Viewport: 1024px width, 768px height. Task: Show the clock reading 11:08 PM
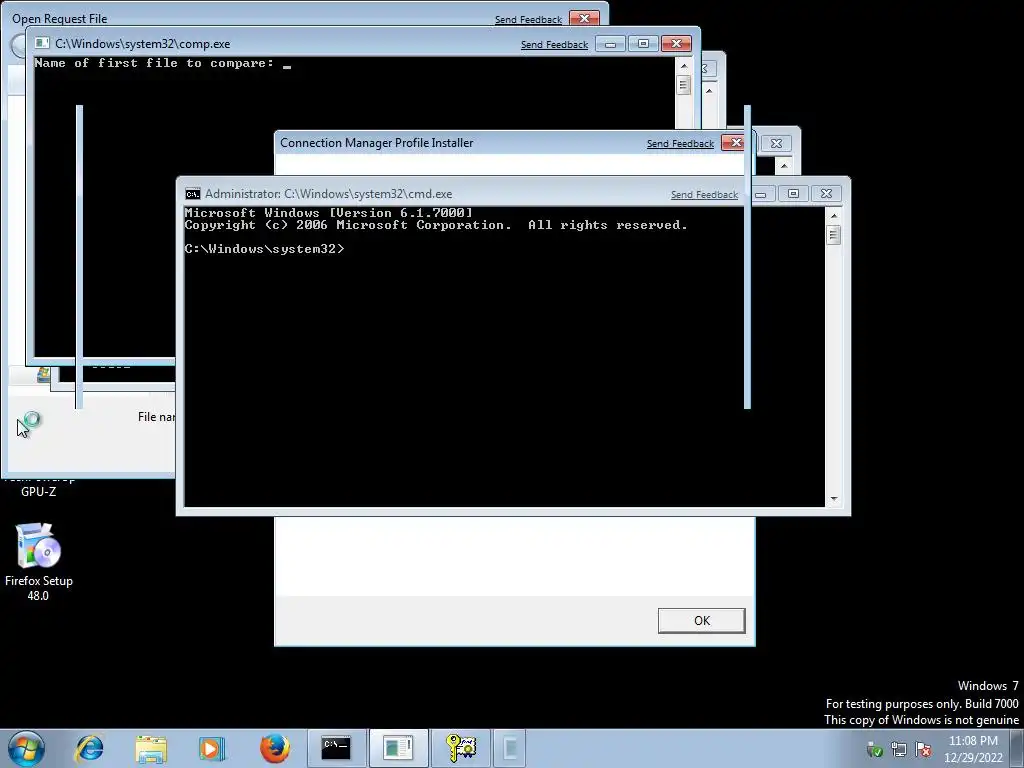point(973,741)
